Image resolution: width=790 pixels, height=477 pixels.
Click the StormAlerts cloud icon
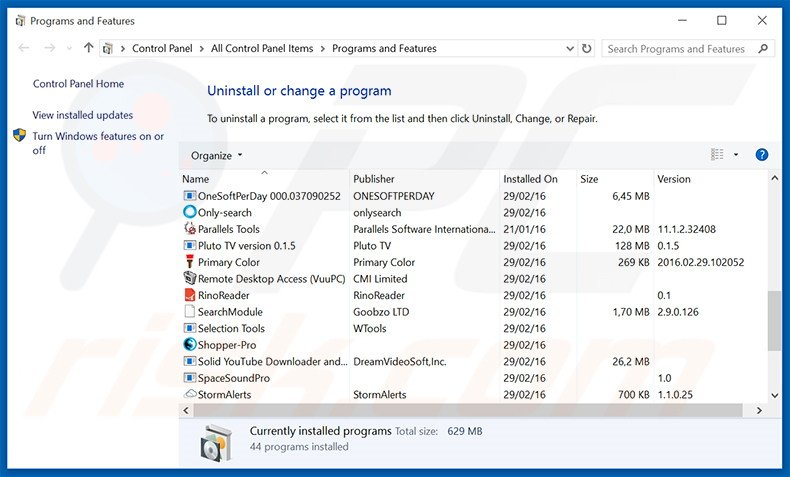(x=190, y=394)
